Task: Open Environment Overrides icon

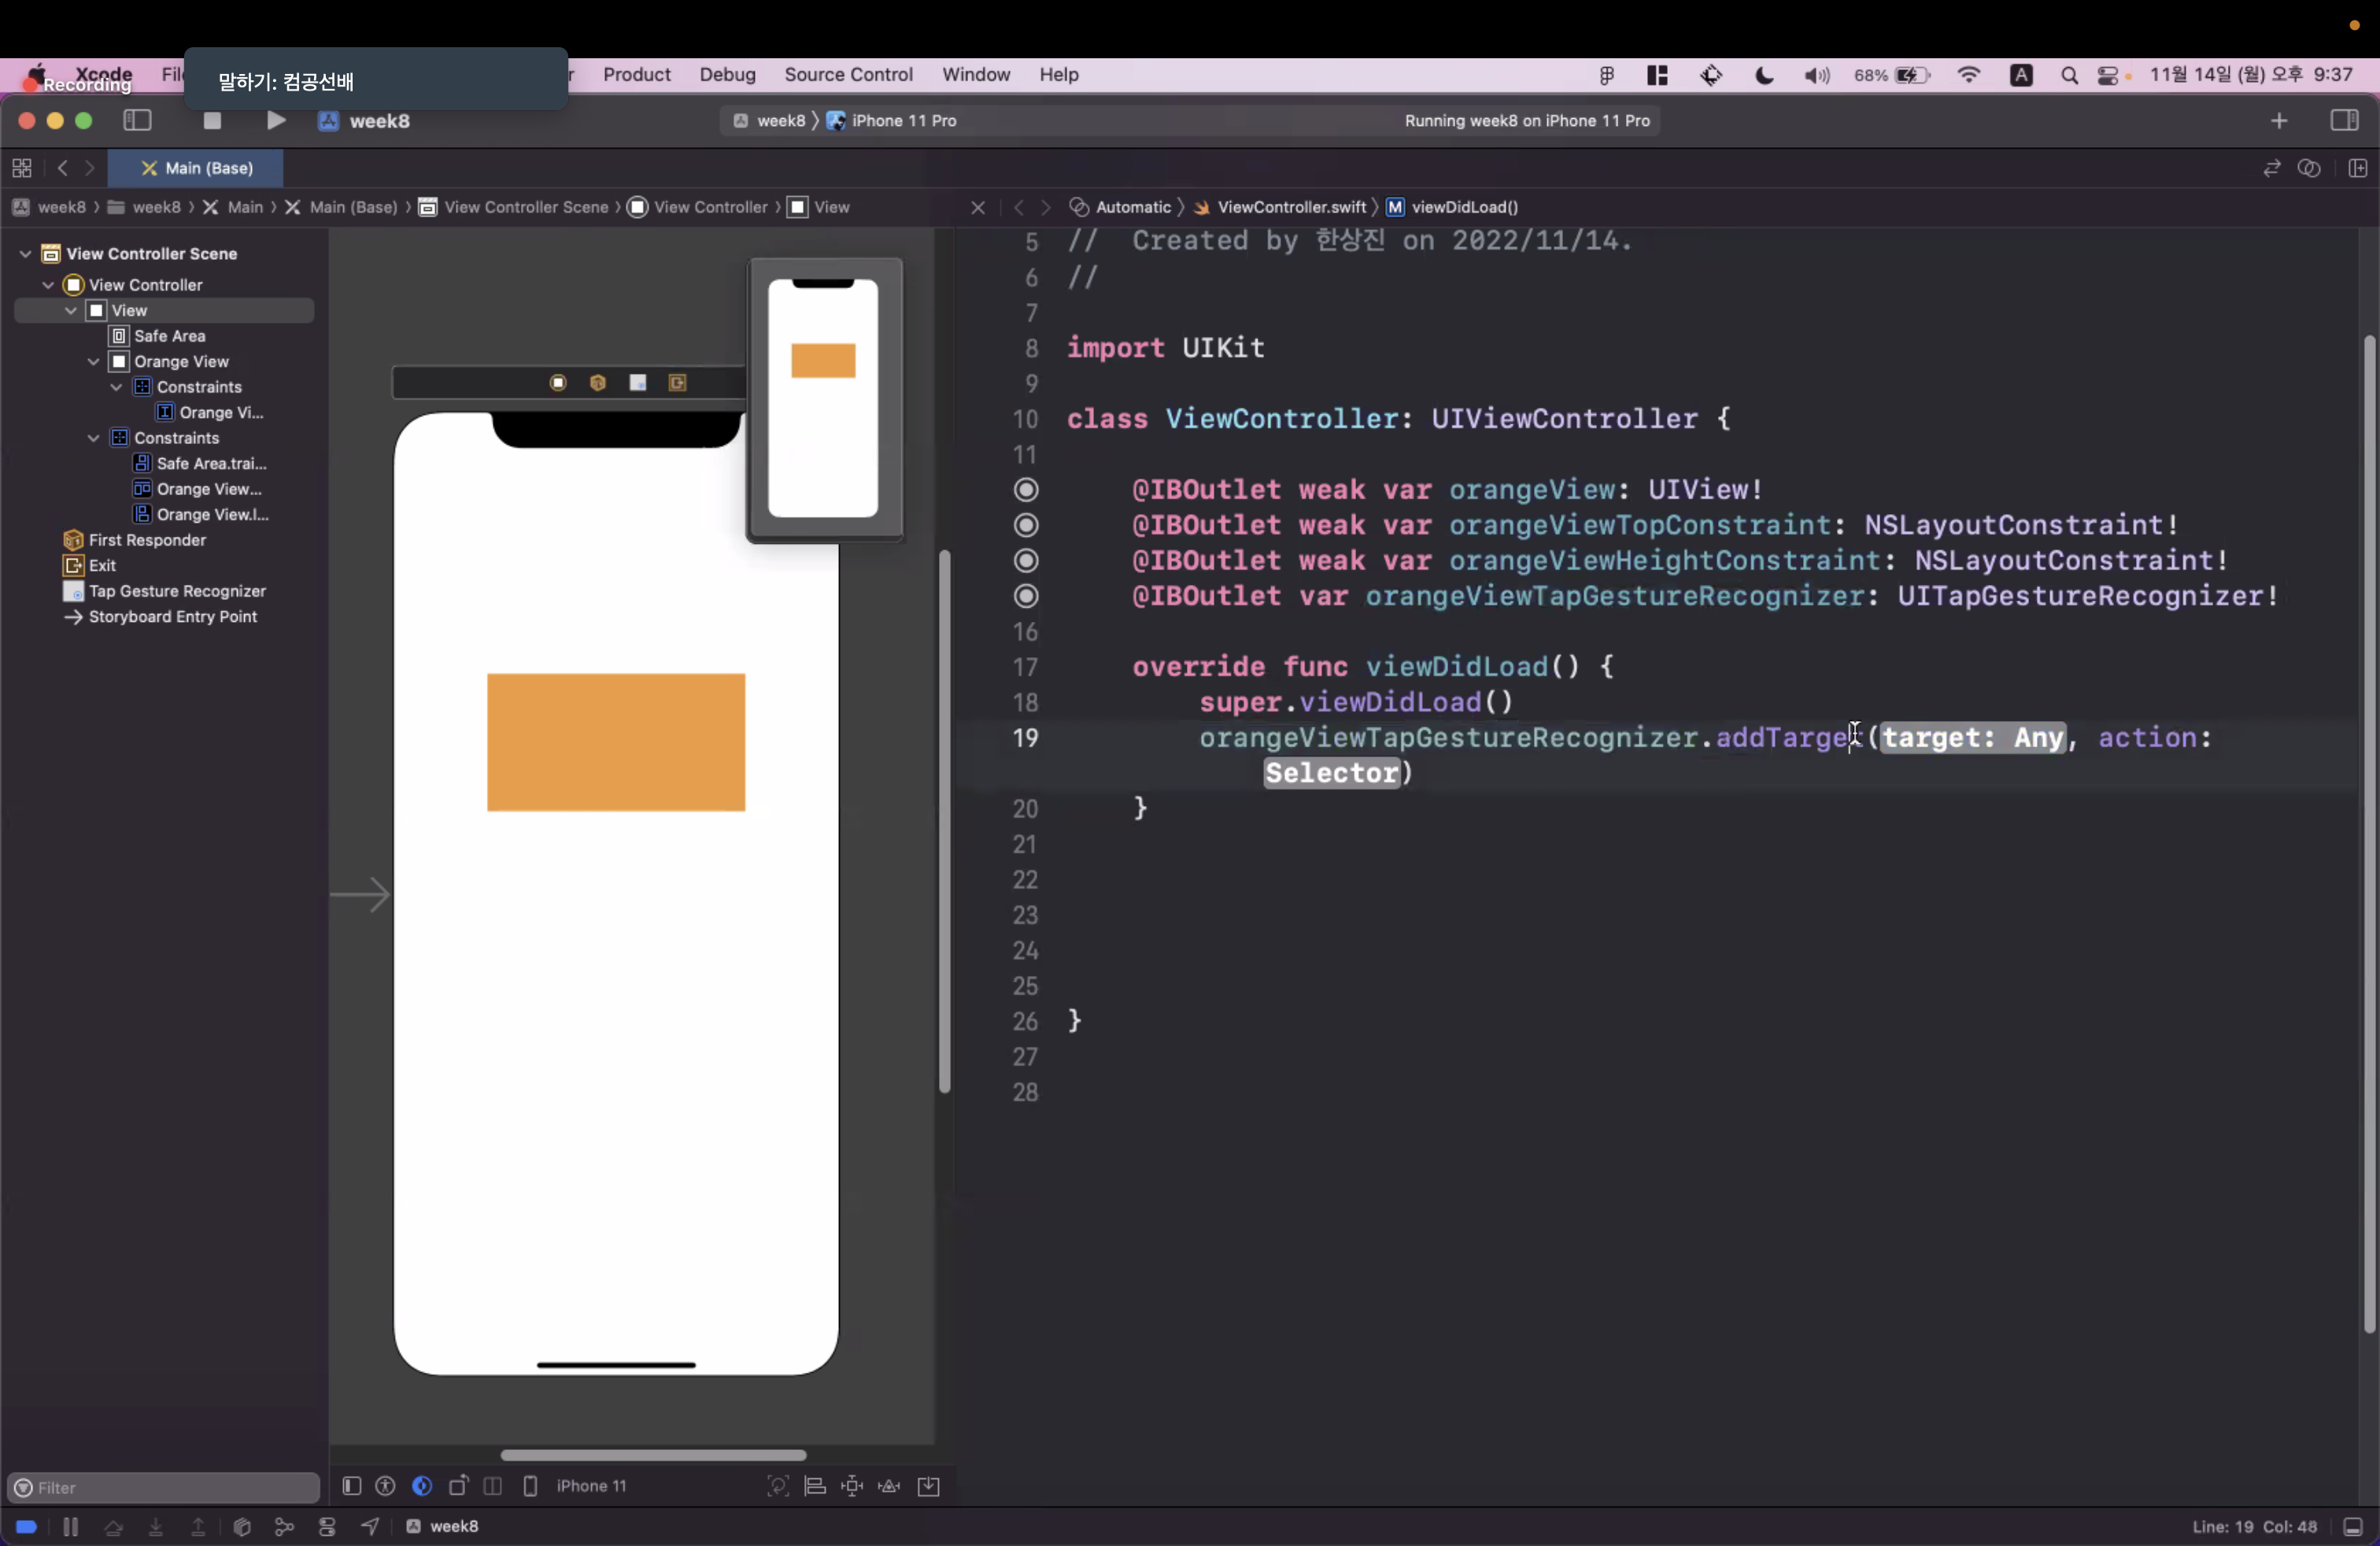Action: point(327,1527)
